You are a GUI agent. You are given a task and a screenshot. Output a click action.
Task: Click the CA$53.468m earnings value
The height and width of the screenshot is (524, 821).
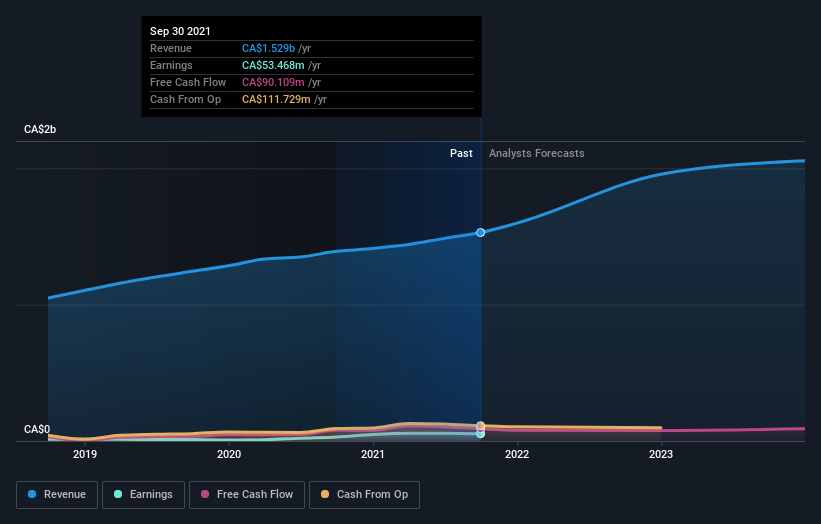tap(273, 65)
